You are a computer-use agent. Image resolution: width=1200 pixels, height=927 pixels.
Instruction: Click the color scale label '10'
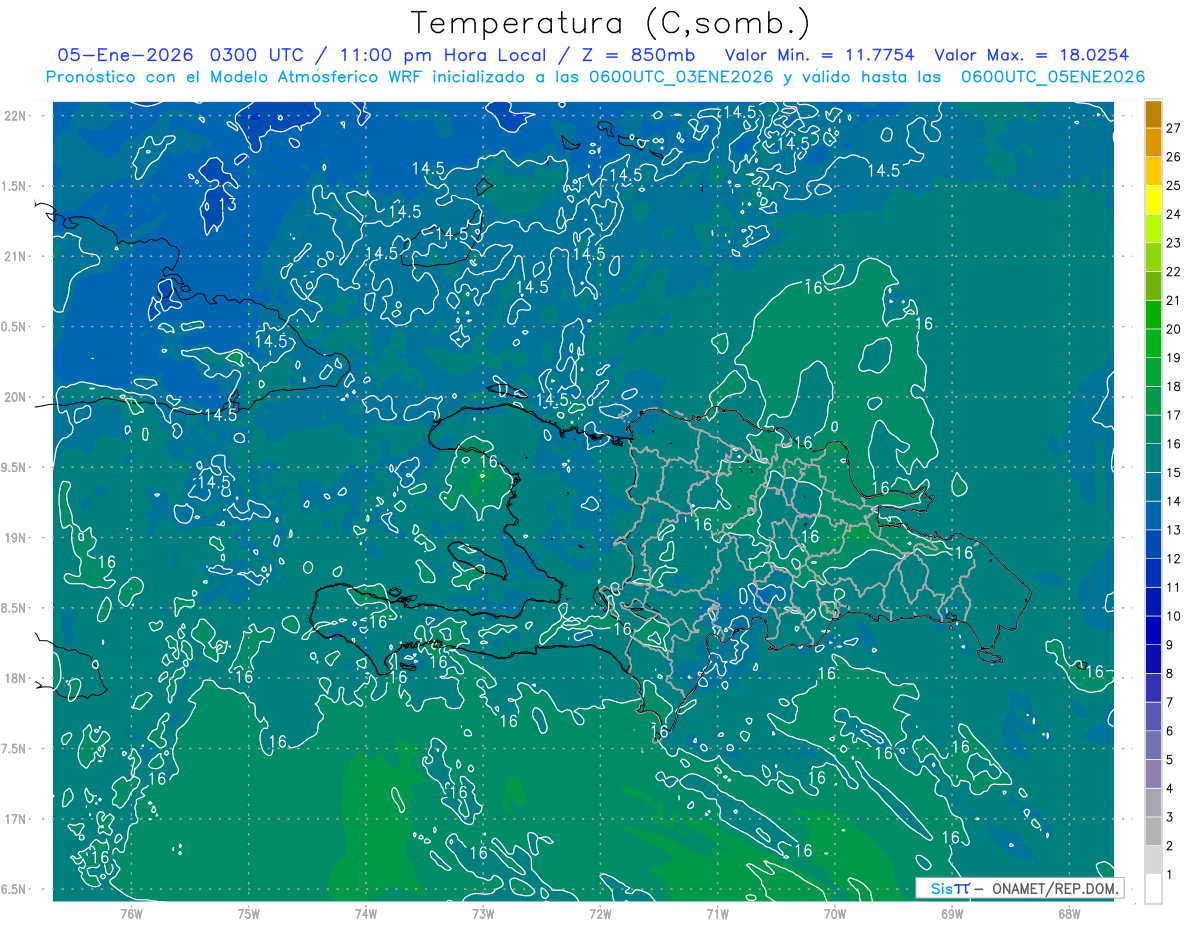[x=1173, y=616]
